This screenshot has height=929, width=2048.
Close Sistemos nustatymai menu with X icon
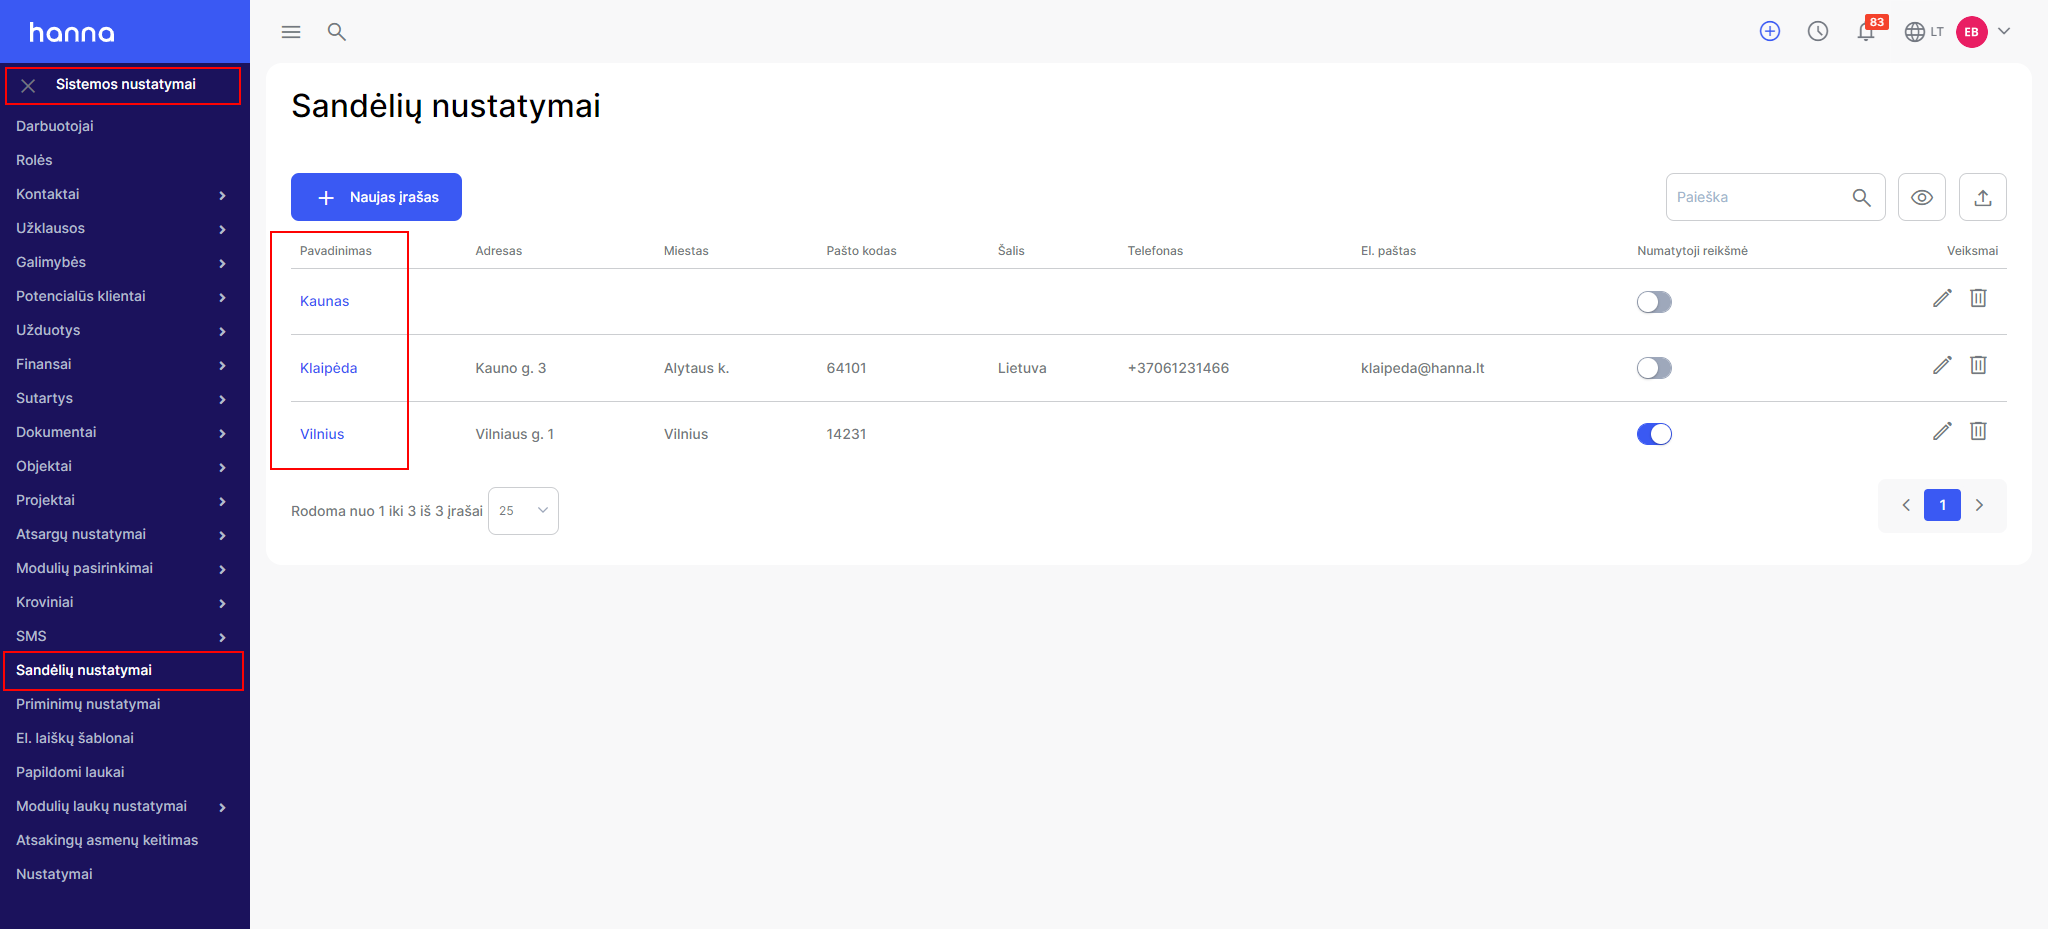(29, 86)
